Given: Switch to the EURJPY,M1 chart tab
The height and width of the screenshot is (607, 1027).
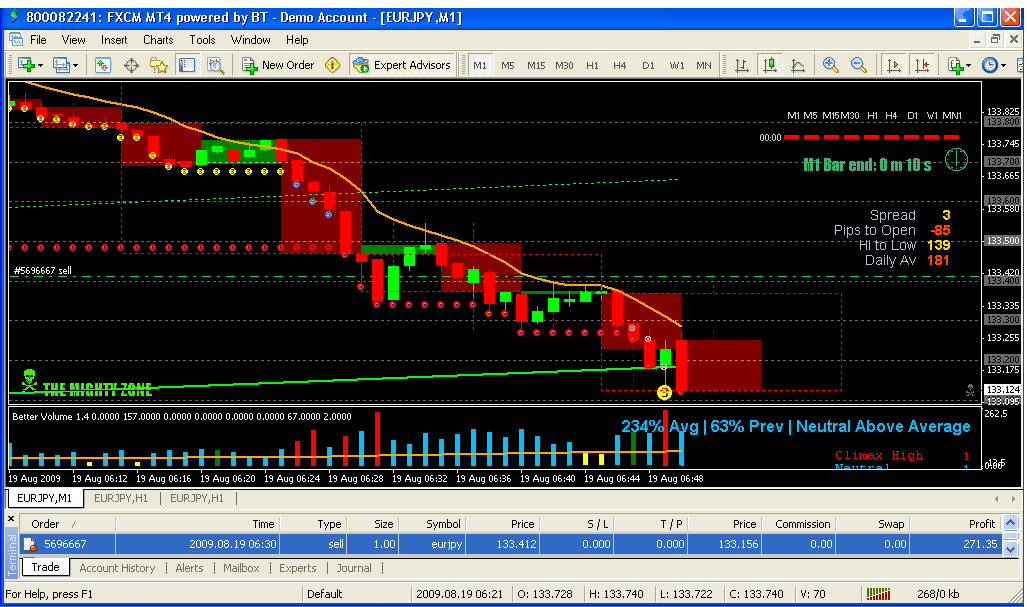Looking at the screenshot, I should click(x=45, y=498).
